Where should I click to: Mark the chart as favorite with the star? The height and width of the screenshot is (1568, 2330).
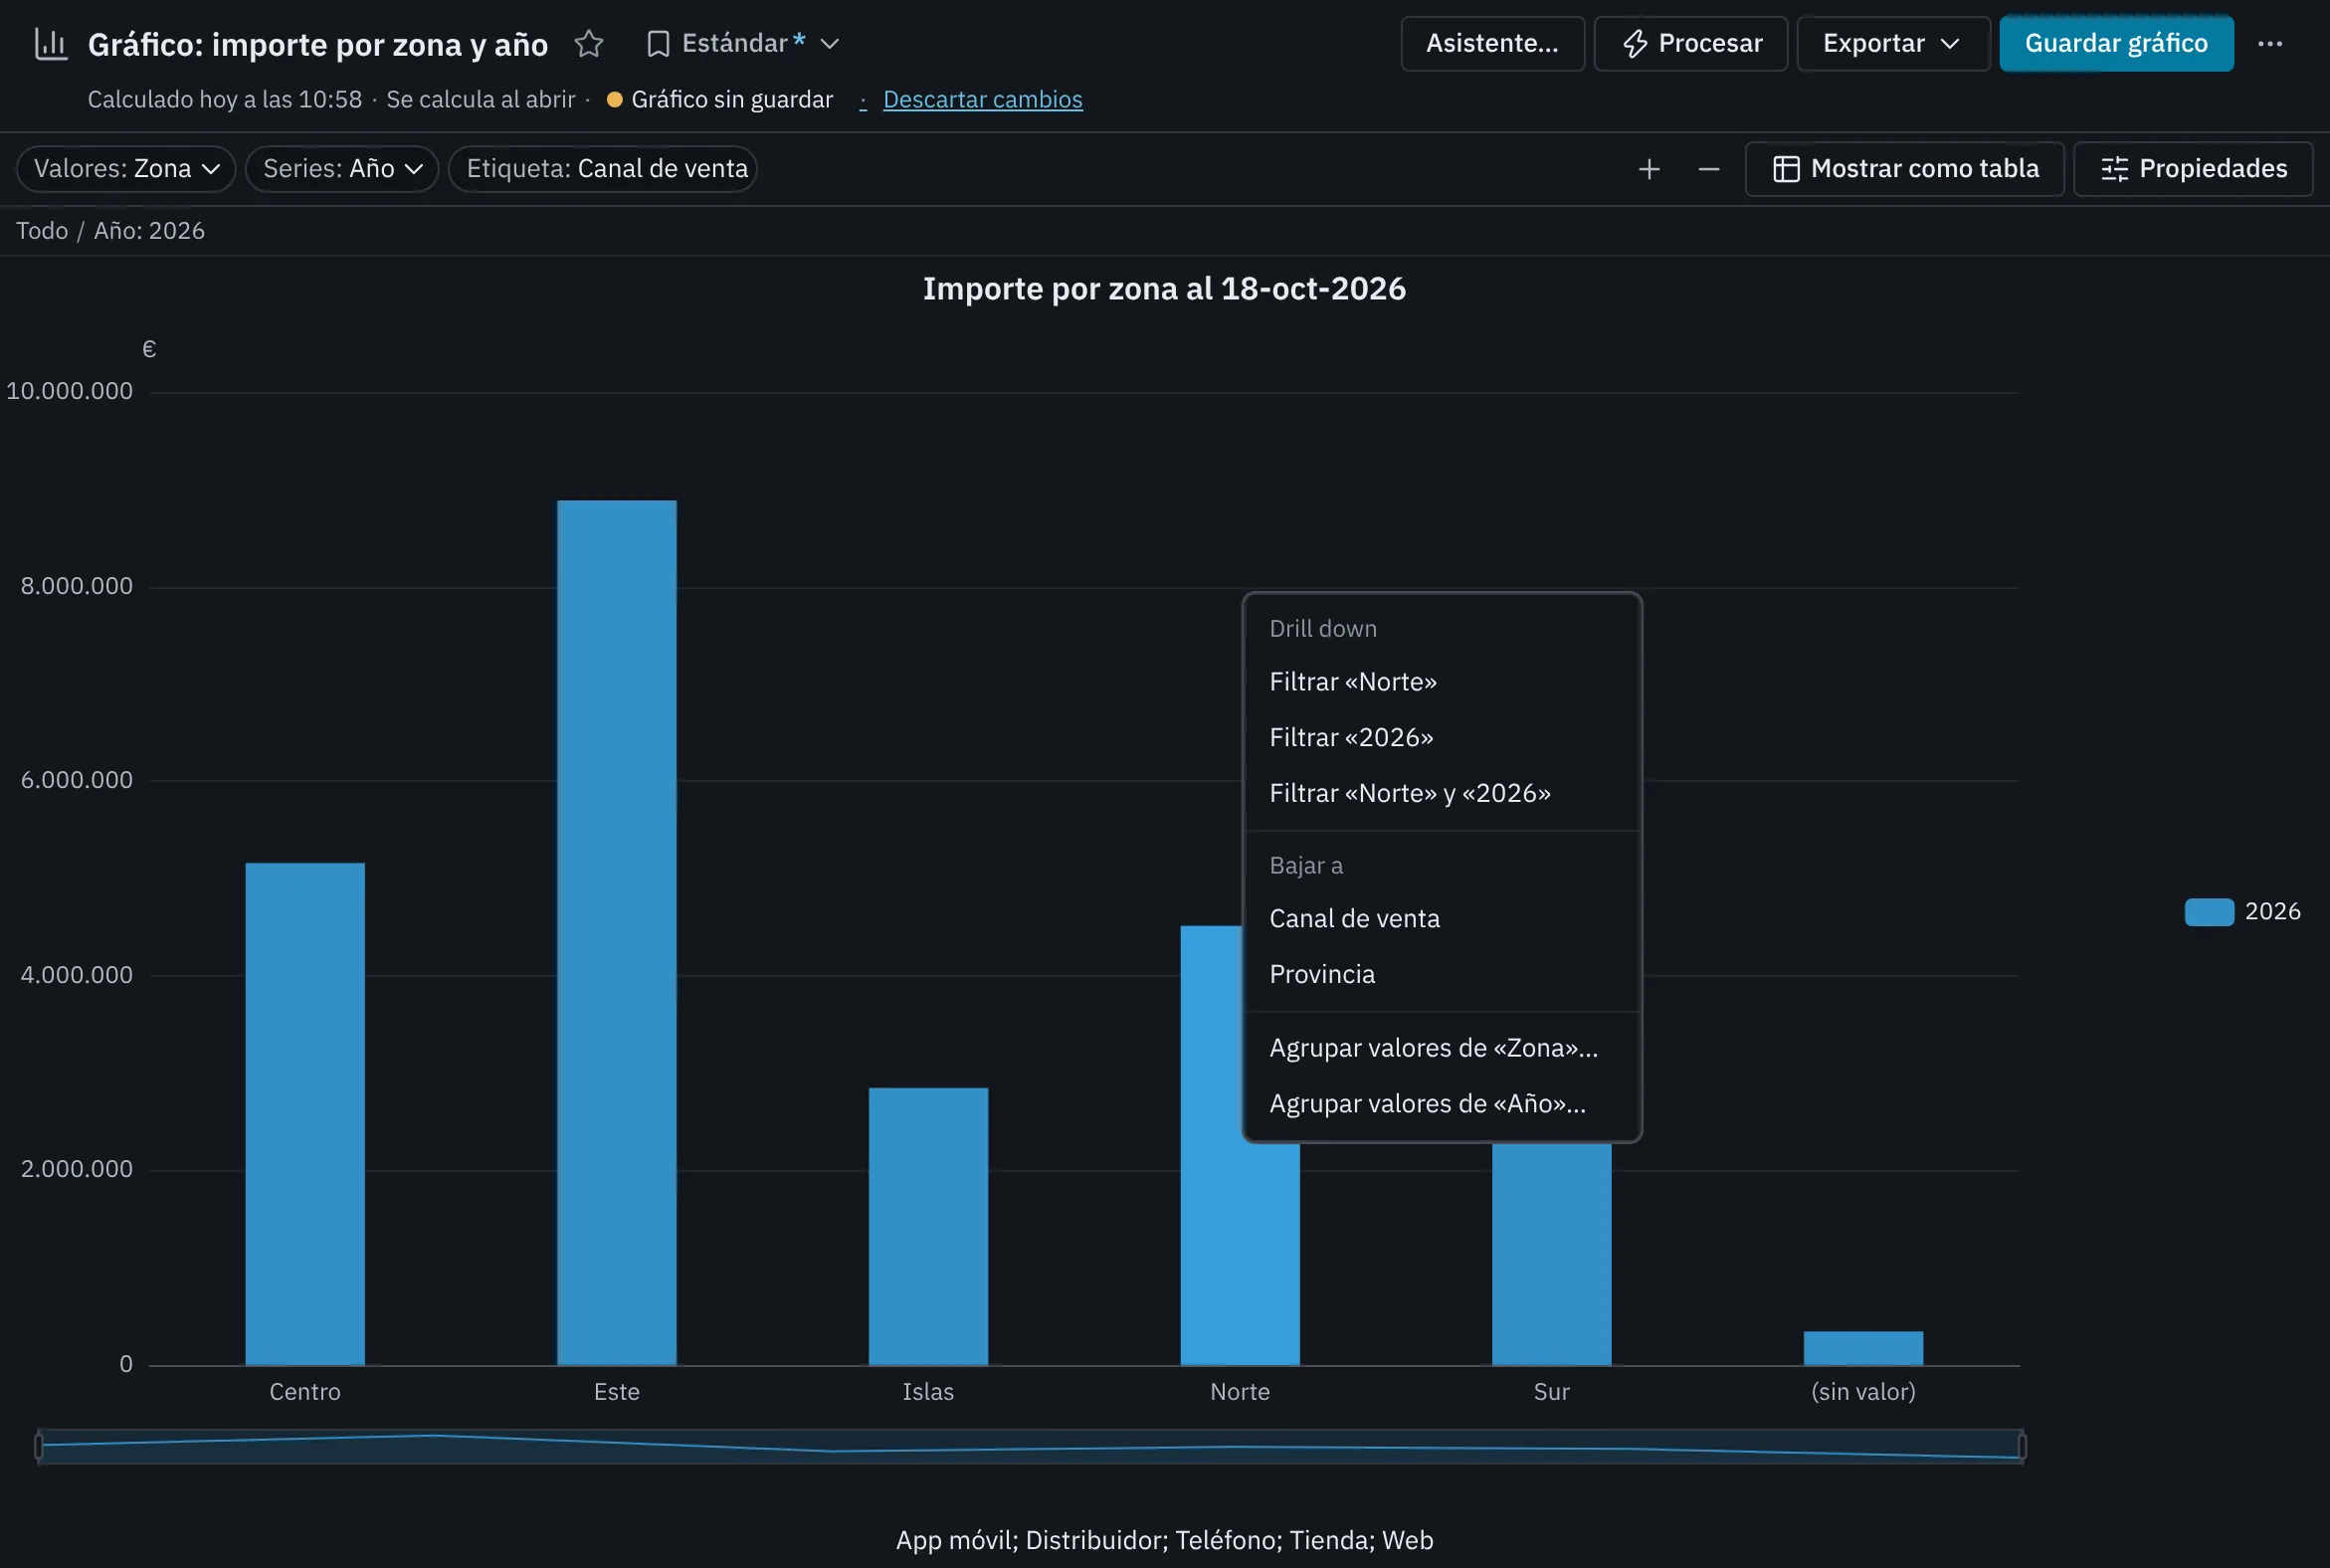tap(589, 44)
